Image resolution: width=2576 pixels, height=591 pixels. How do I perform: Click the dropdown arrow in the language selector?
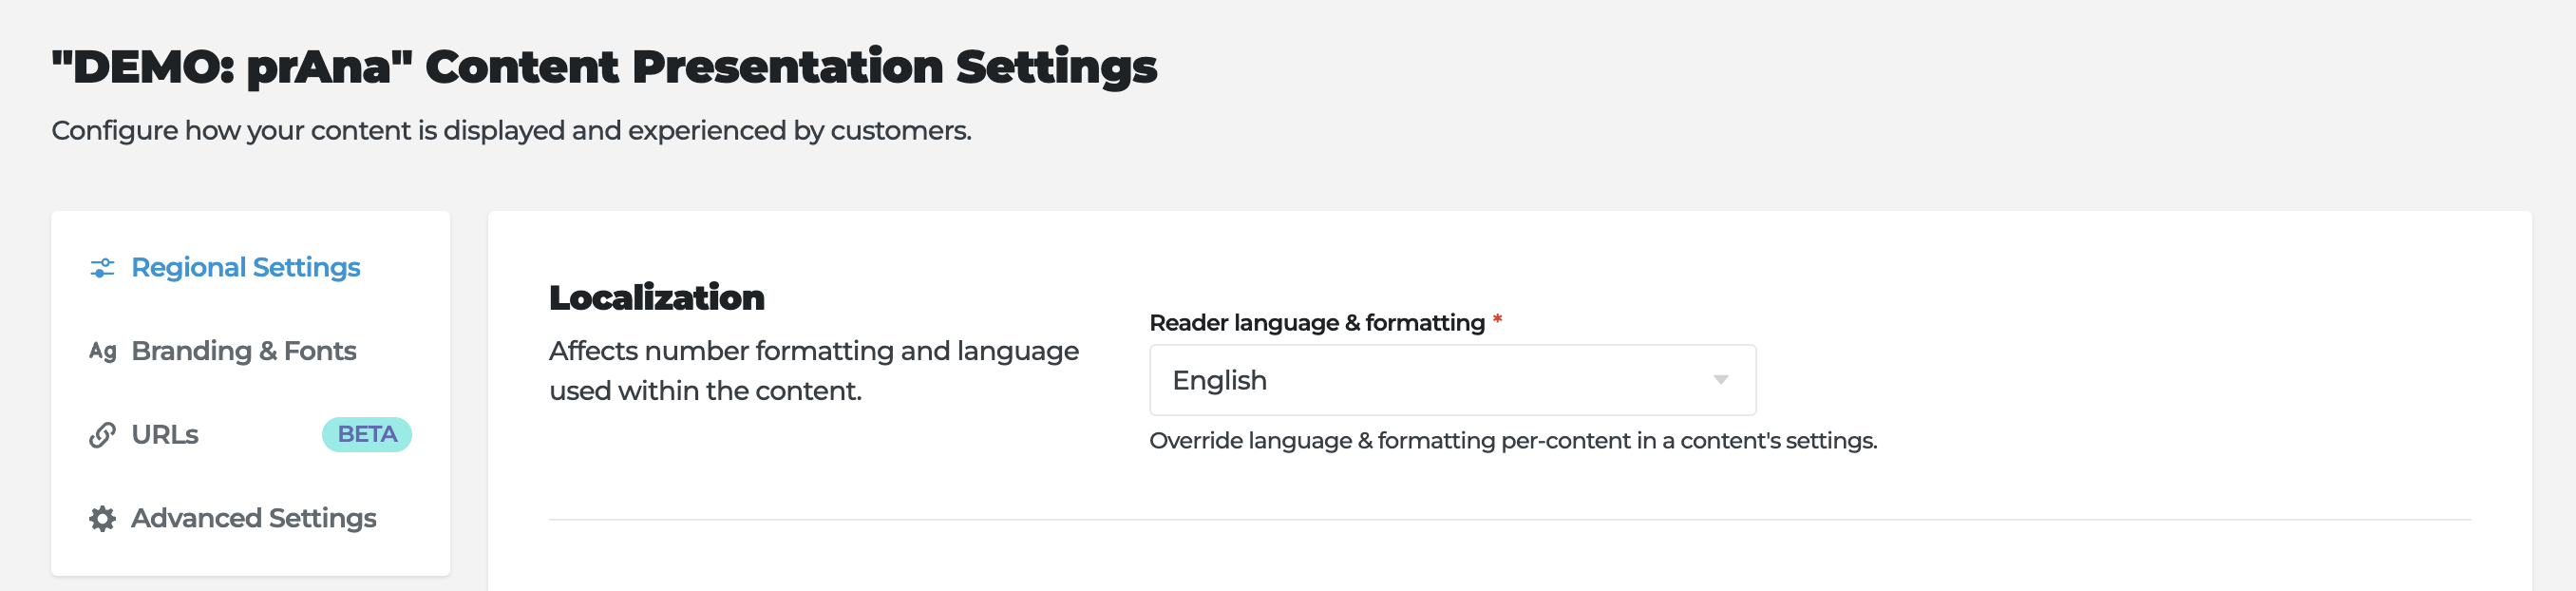[1720, 380]
